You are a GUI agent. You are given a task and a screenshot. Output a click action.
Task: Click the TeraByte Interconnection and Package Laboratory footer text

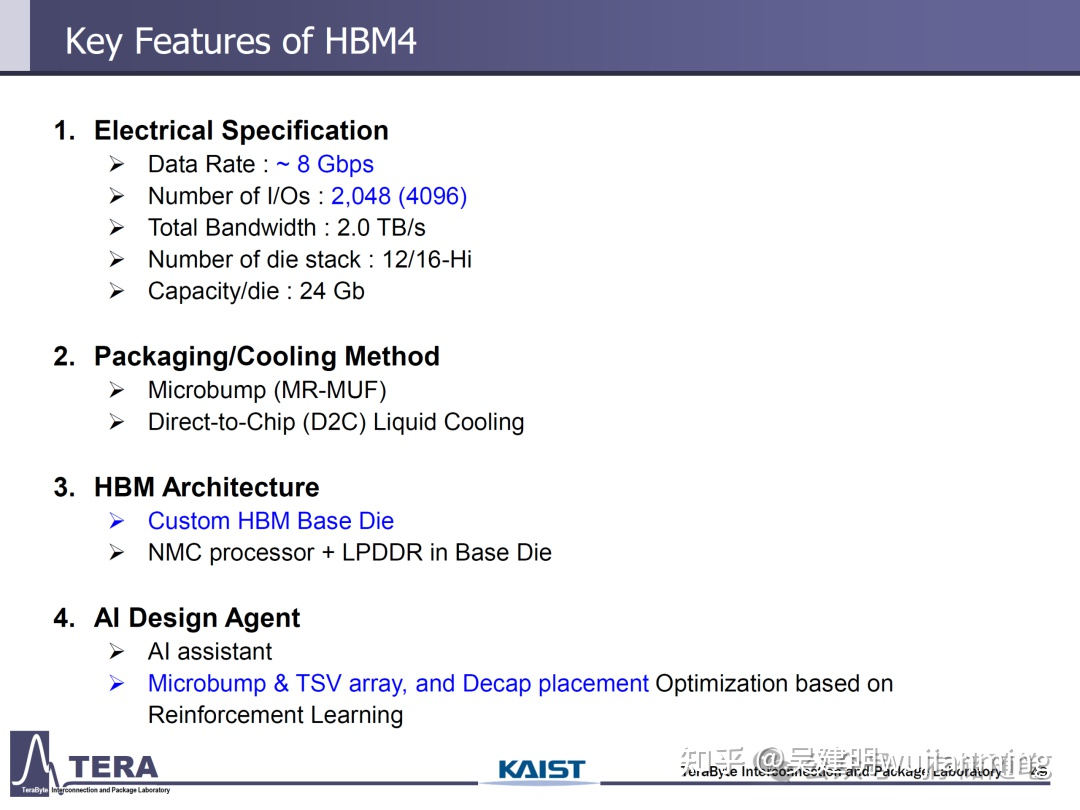tap(840, 771)
